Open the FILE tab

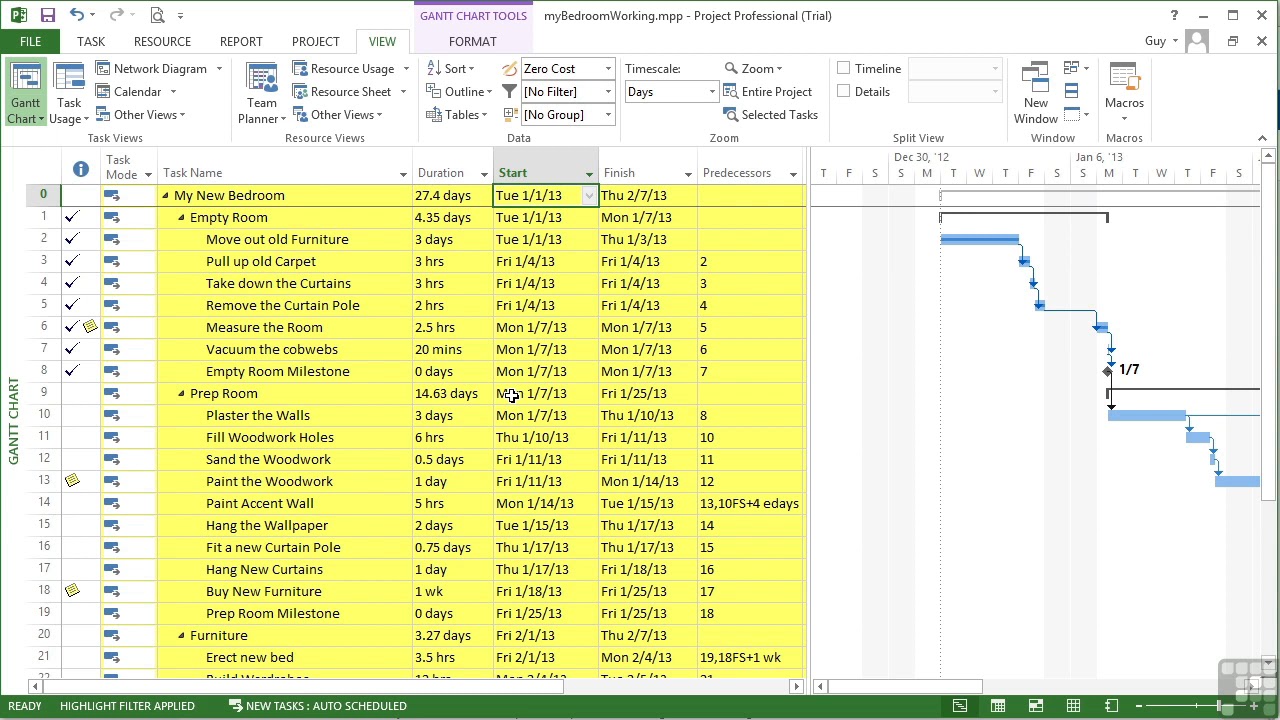tap(30, 41)
